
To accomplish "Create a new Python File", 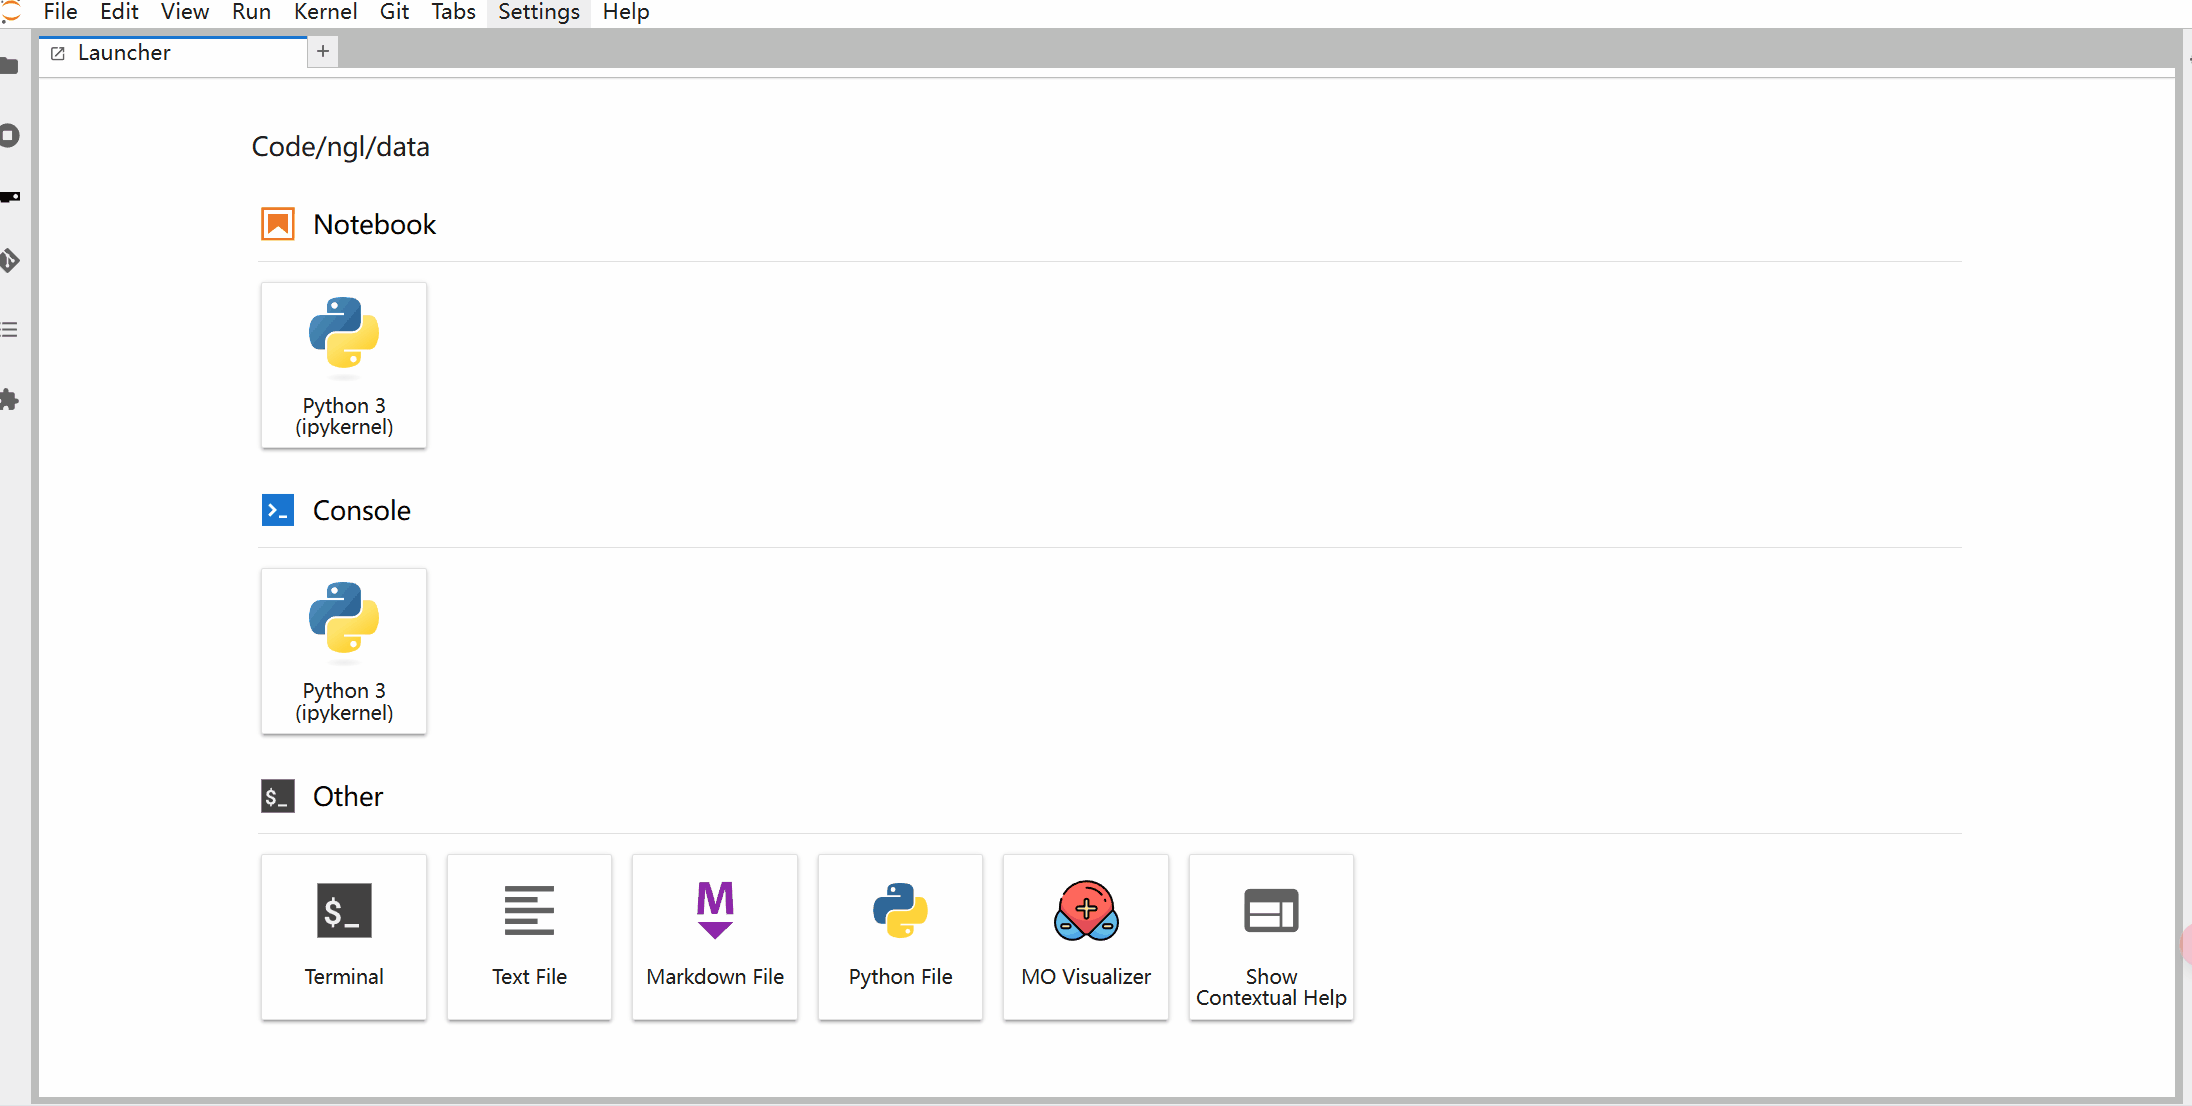I will [900, 936].
